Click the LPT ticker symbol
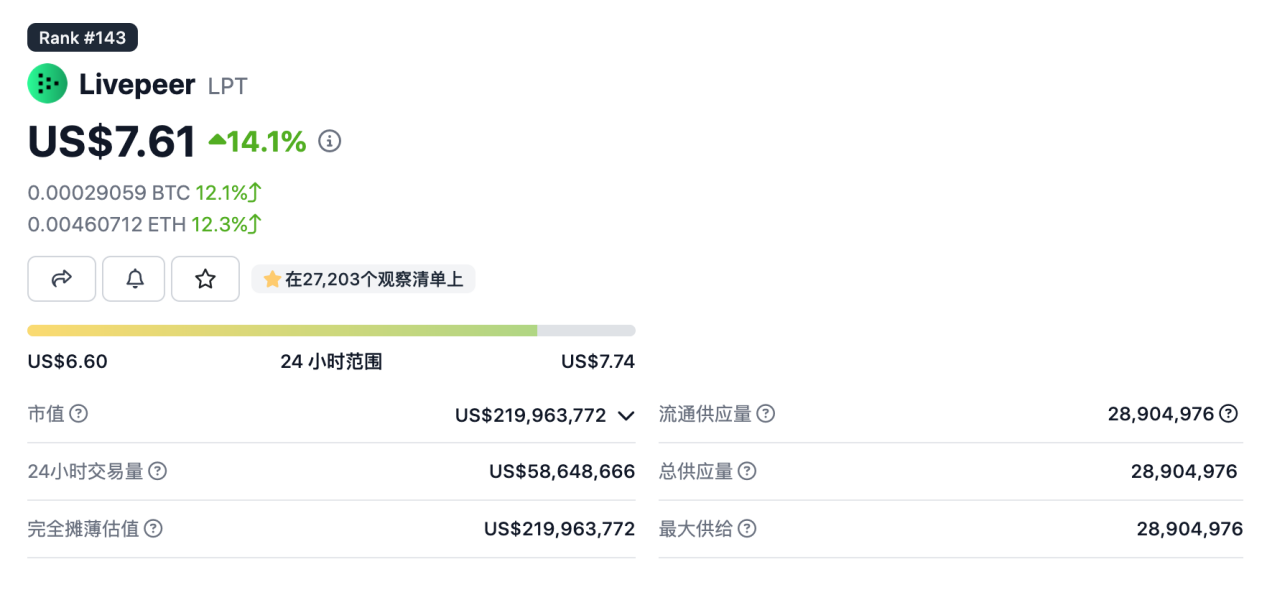The image size is (1267, 595). coord(227,86)
